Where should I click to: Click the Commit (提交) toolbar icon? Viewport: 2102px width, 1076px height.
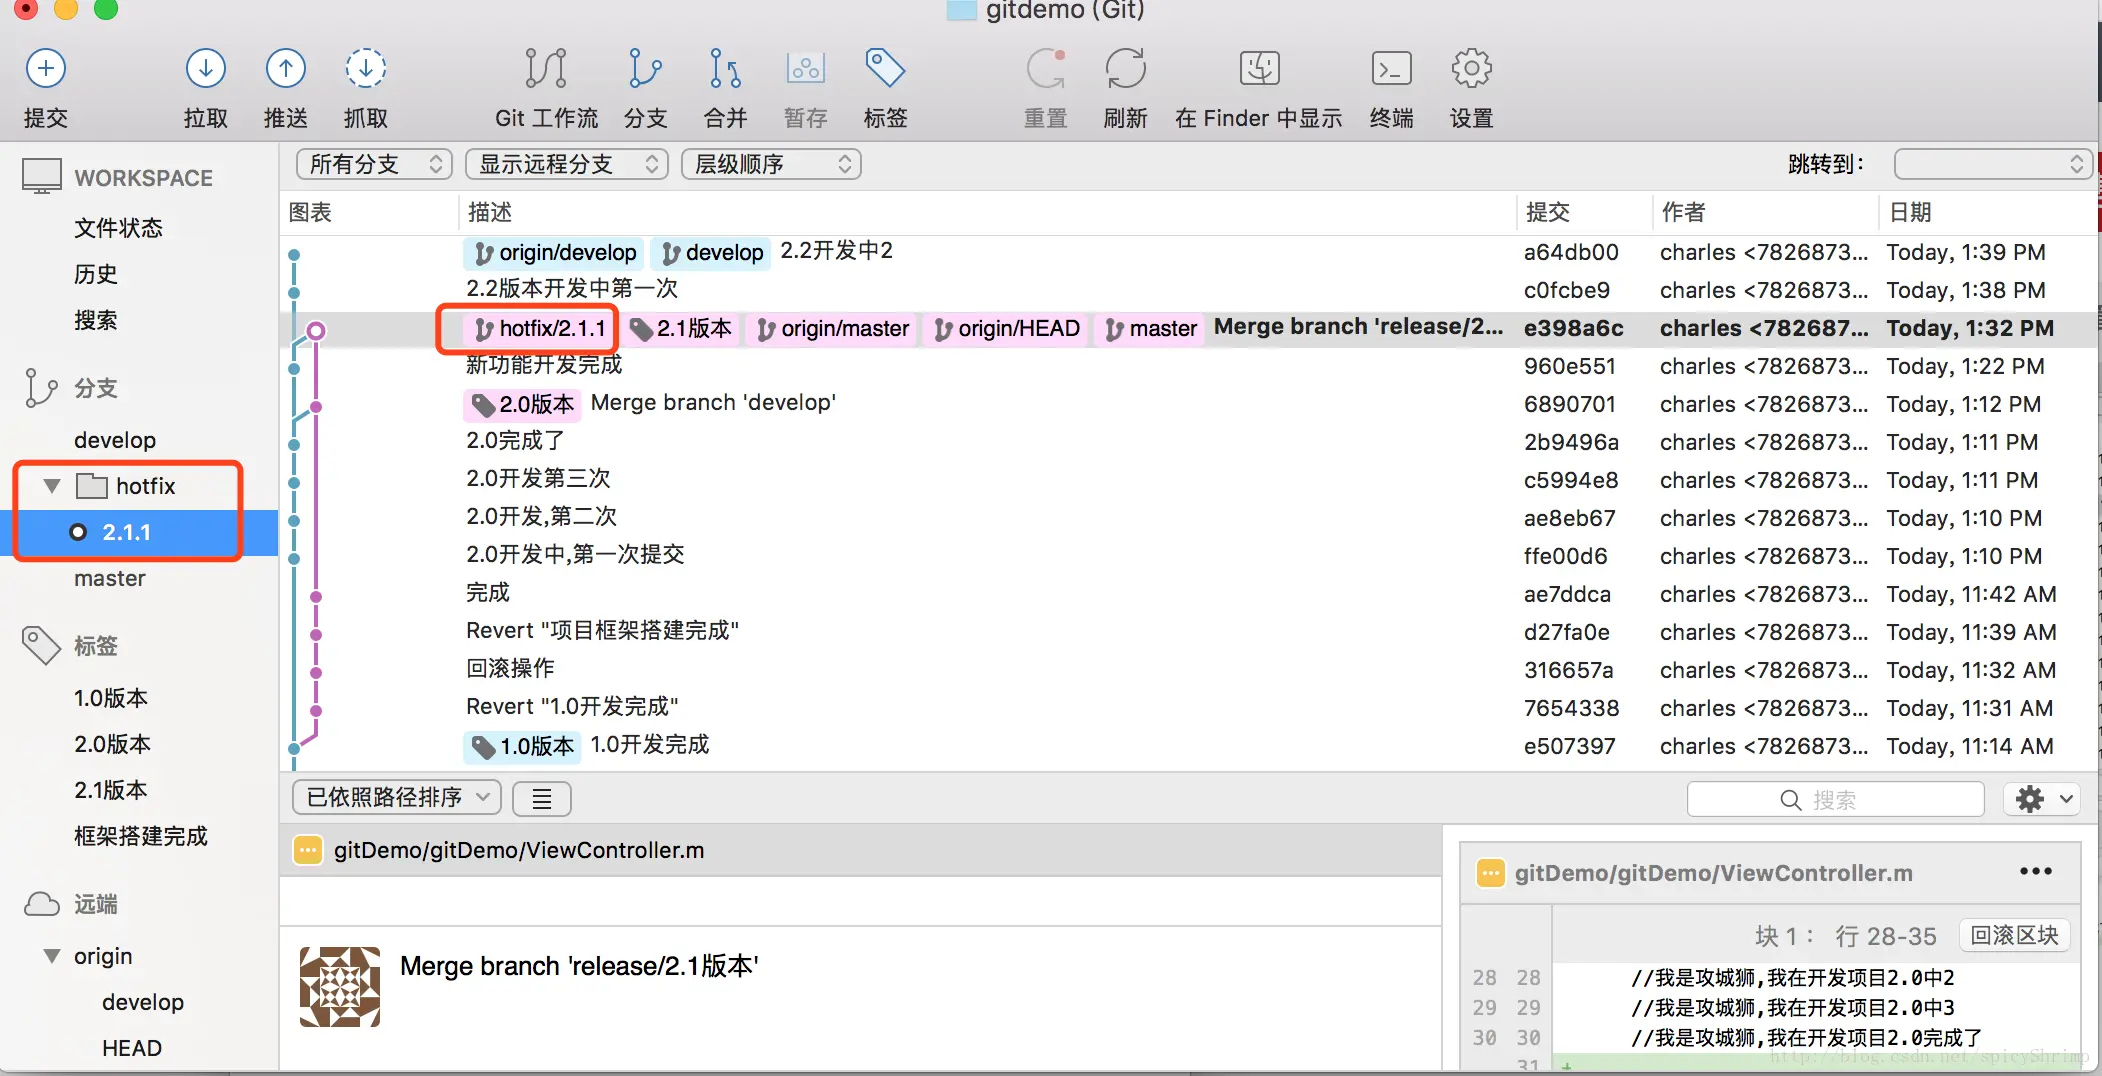(x=46, y=69)
